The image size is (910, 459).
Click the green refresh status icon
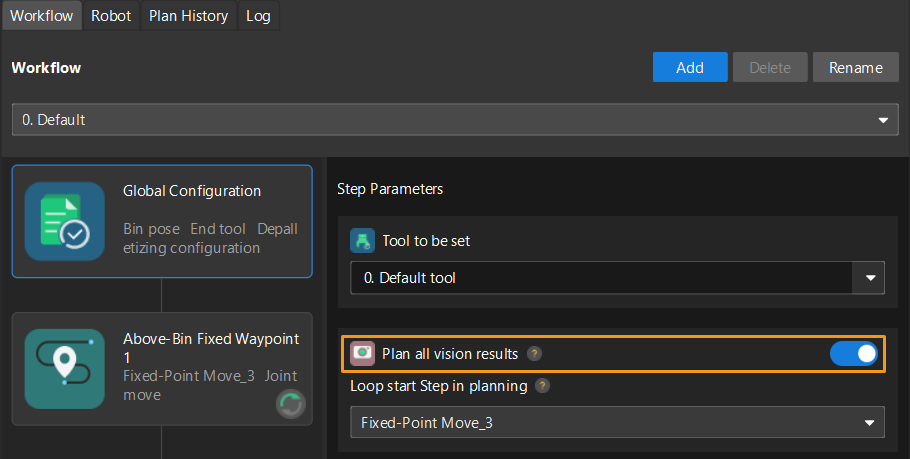pyautogui.click(x=290, y=405)
